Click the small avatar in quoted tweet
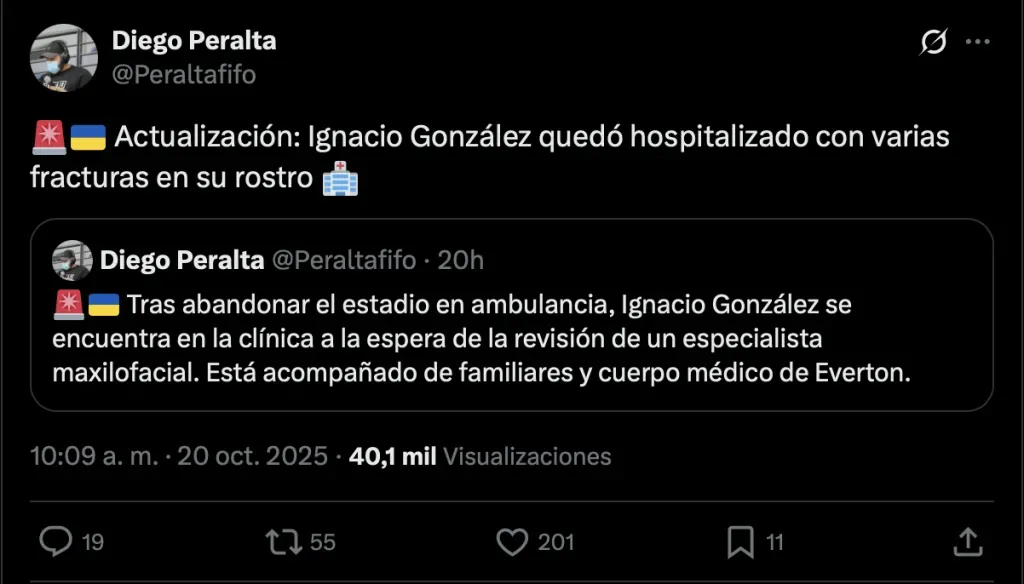The height and width of the screenshot is (584, 1024). (x=73, y=261)
